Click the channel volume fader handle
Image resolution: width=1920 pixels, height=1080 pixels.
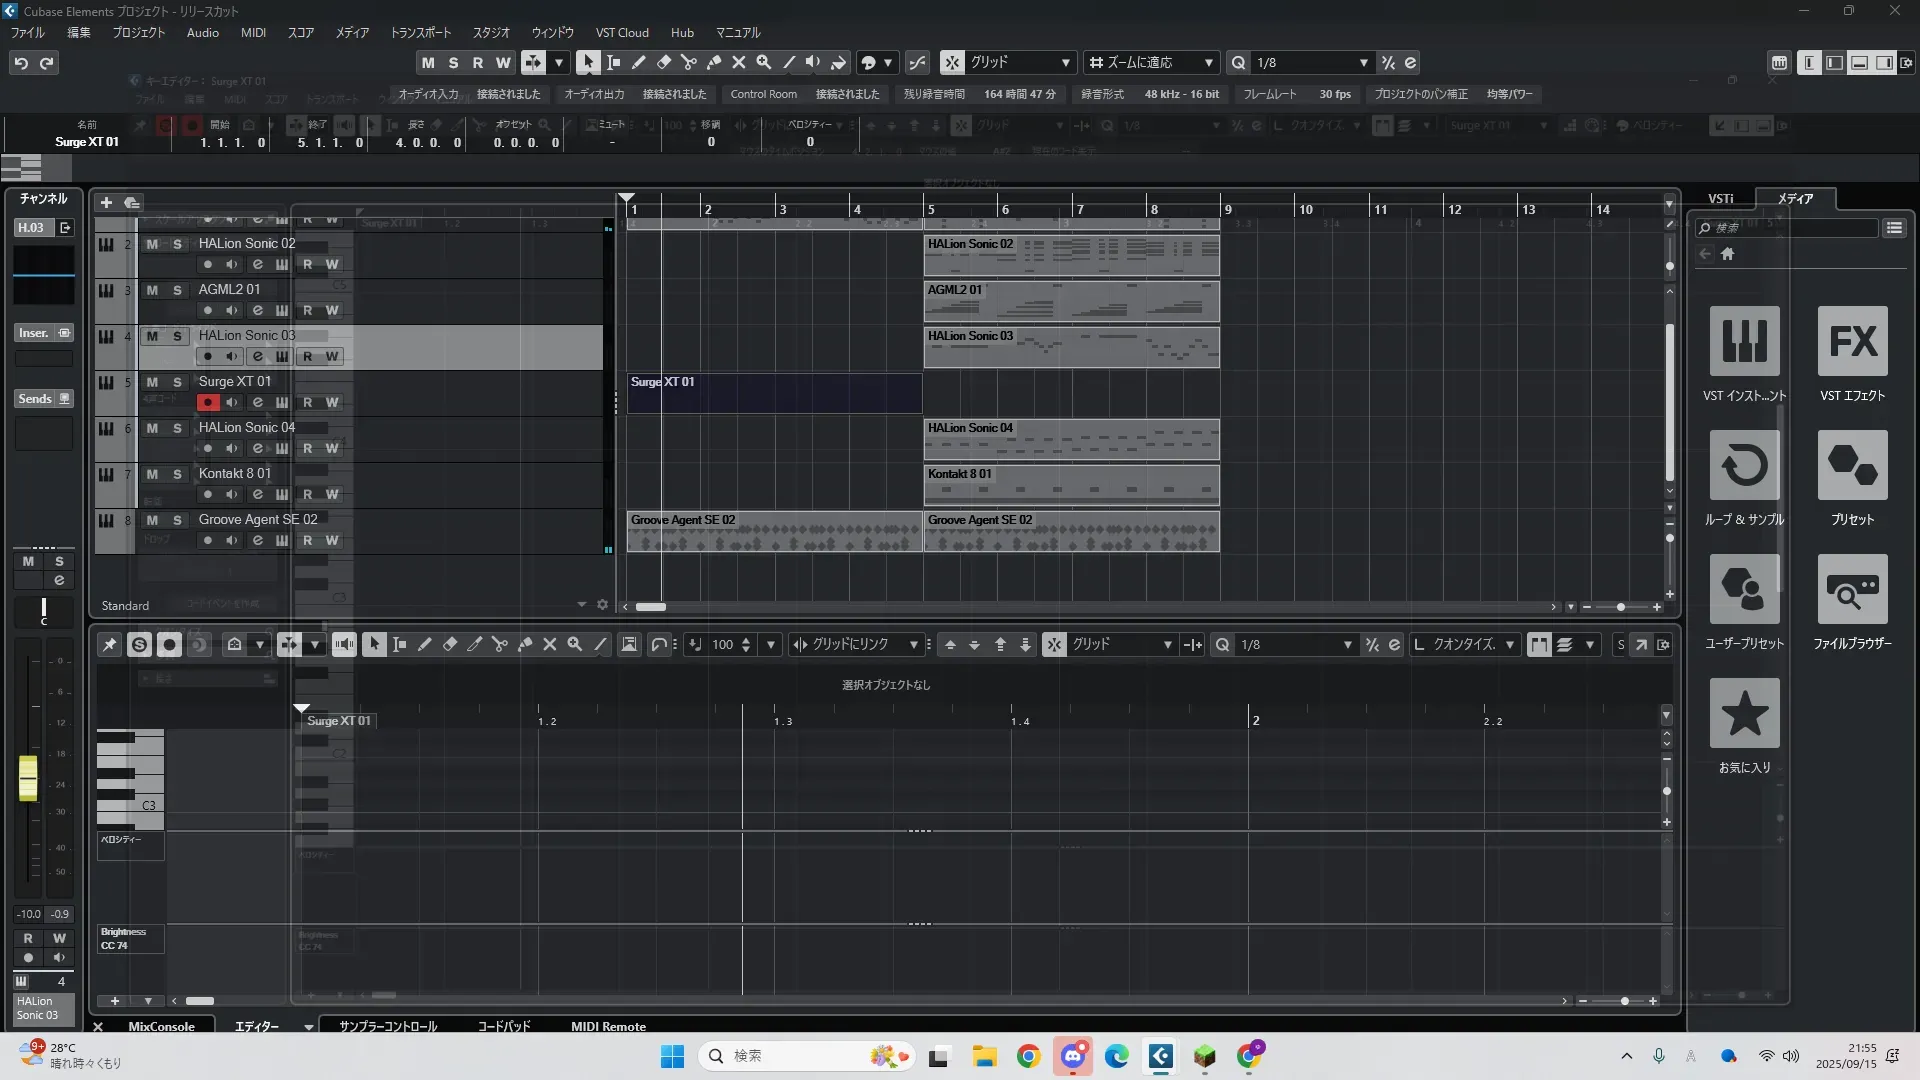[x=28, y=778]
